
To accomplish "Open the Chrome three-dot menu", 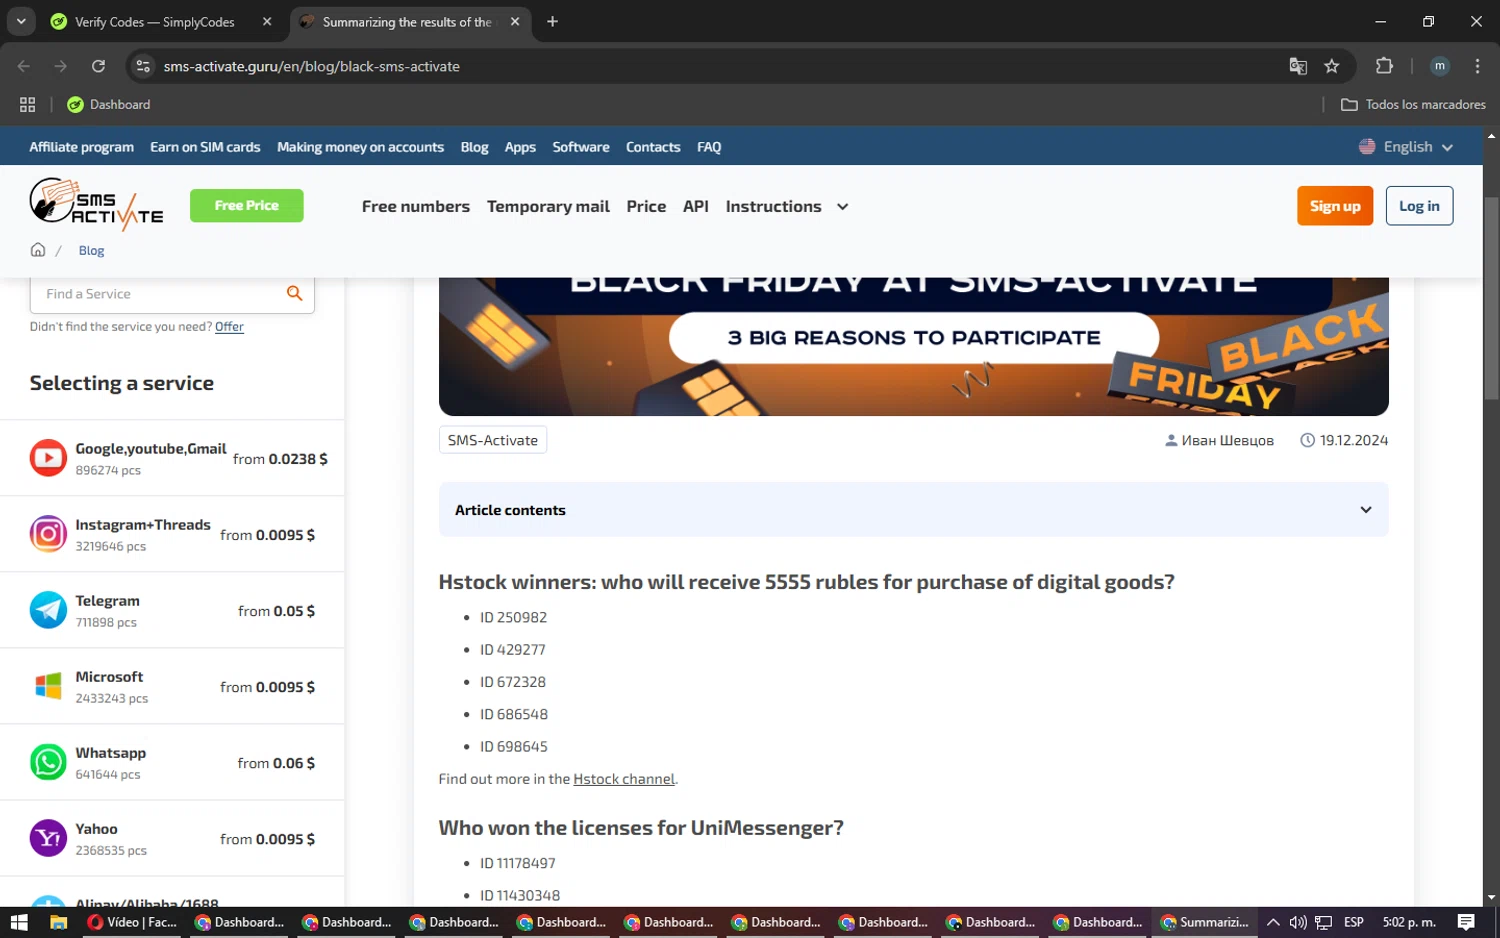I will point(1477,66).
